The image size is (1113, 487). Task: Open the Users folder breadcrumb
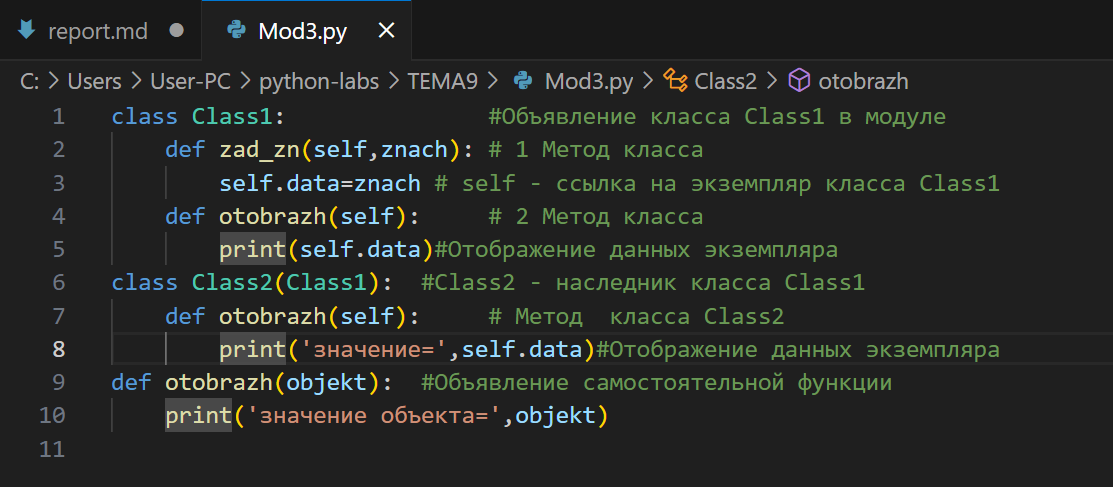(x=94, y=81)
